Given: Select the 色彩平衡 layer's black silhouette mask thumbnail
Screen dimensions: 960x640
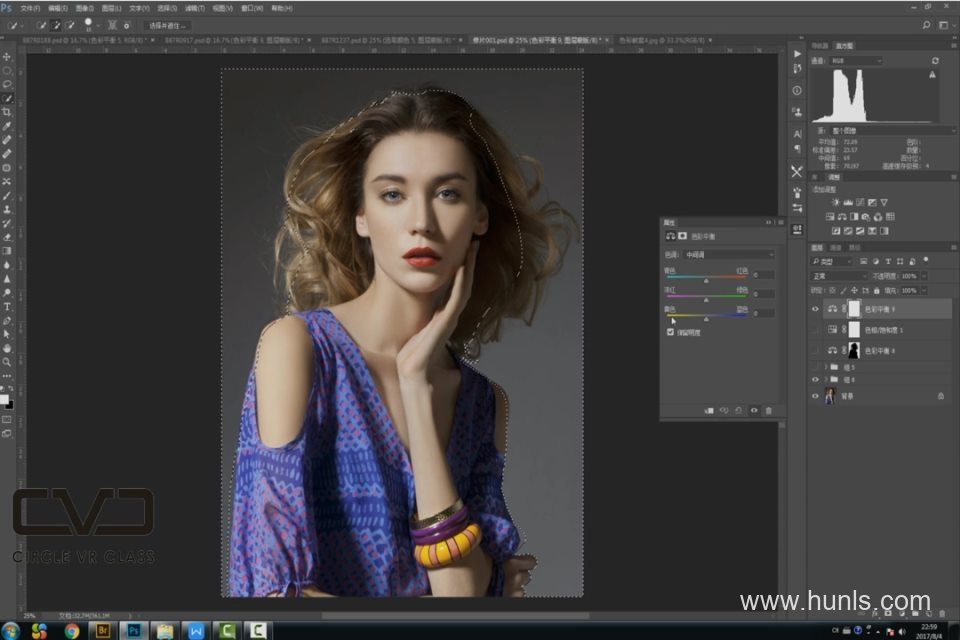Looking at the screenshot, I should pyautogui.click(x=854, y=351).
